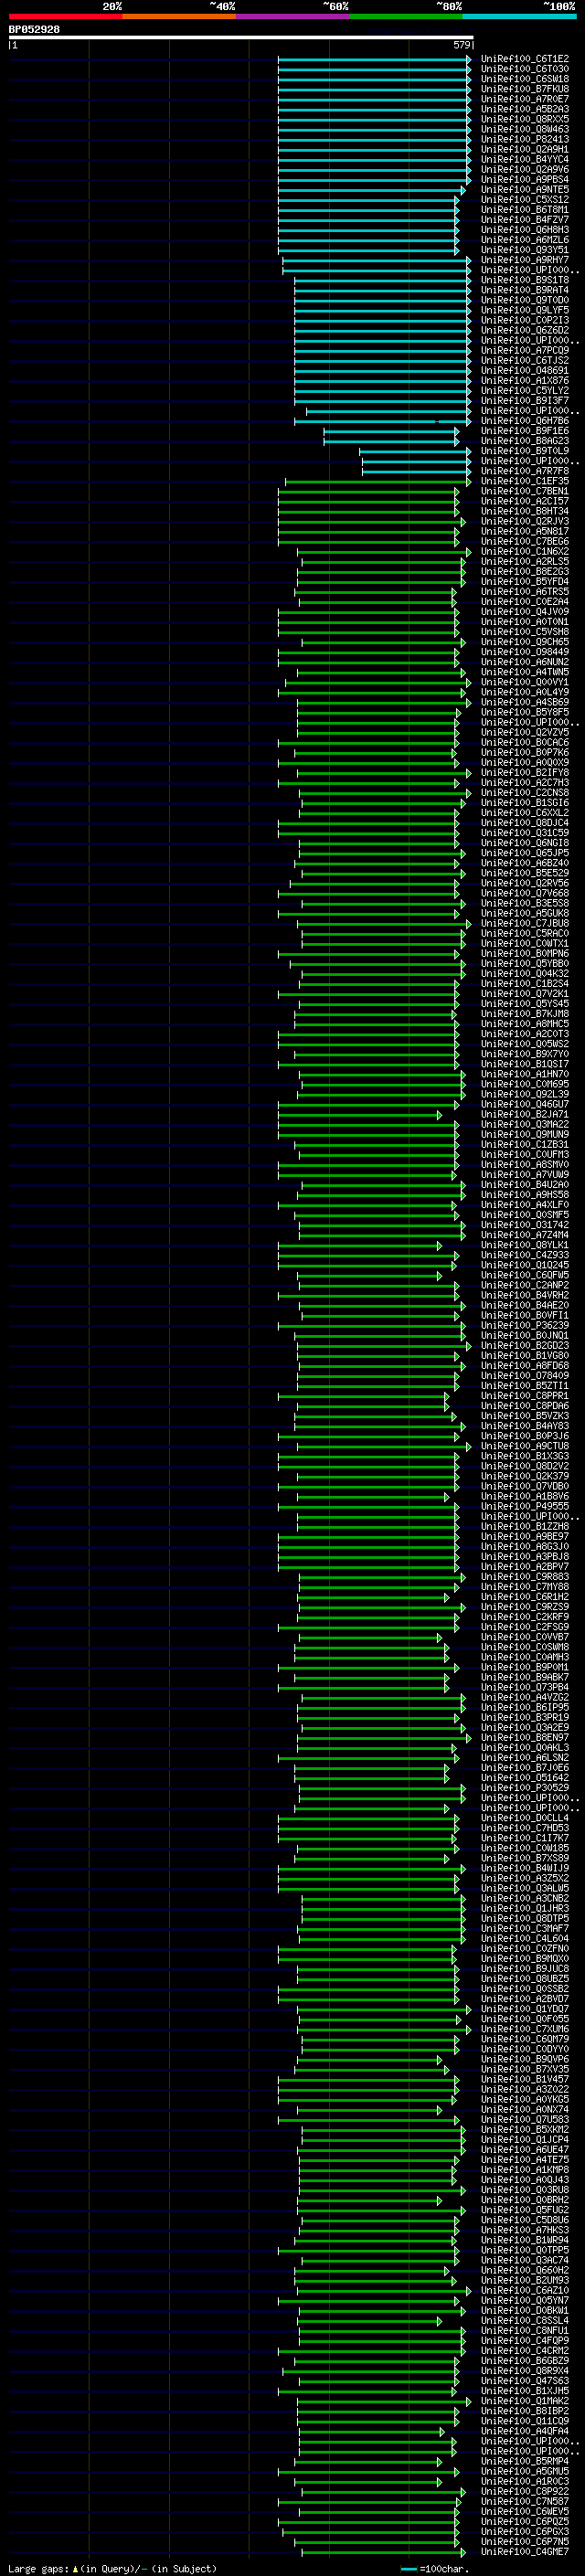585x2576 pixels.
Task: Select label UniRef100_A6TRS5
Action: coord(525,592)
